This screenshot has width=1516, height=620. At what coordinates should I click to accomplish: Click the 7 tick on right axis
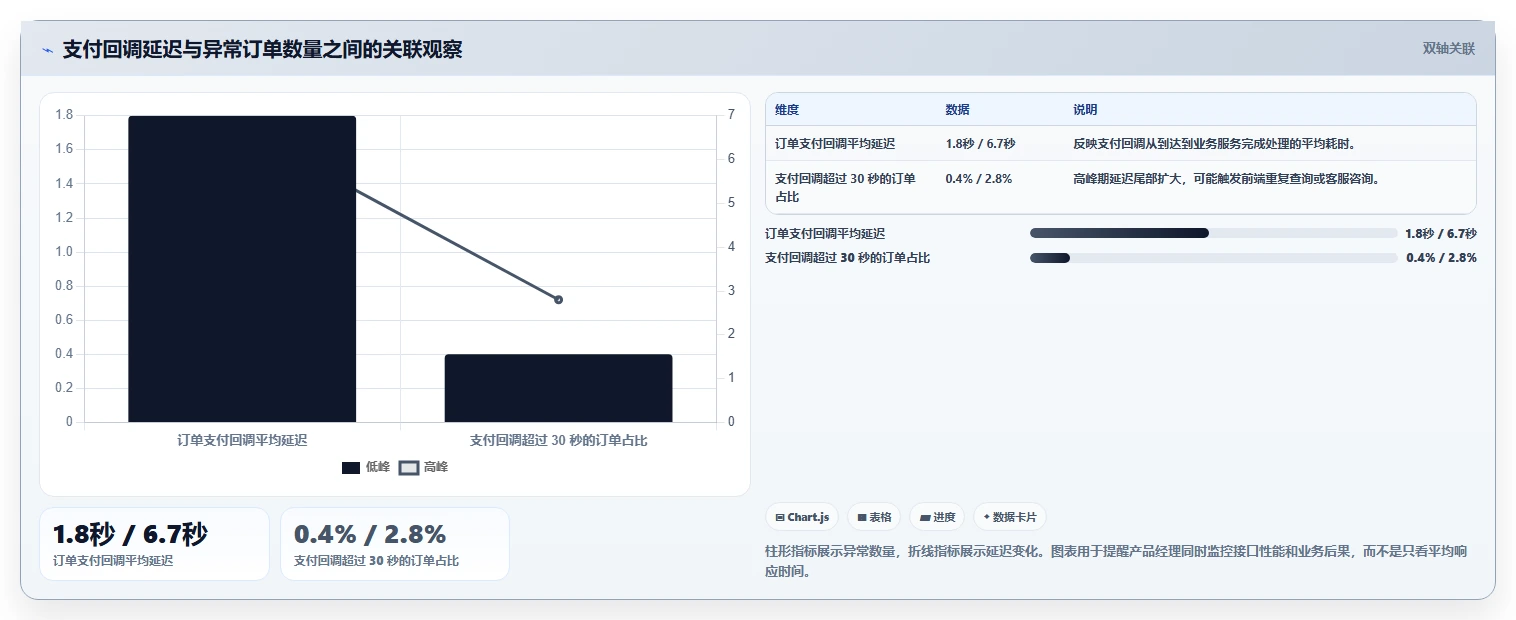(731, 115)
